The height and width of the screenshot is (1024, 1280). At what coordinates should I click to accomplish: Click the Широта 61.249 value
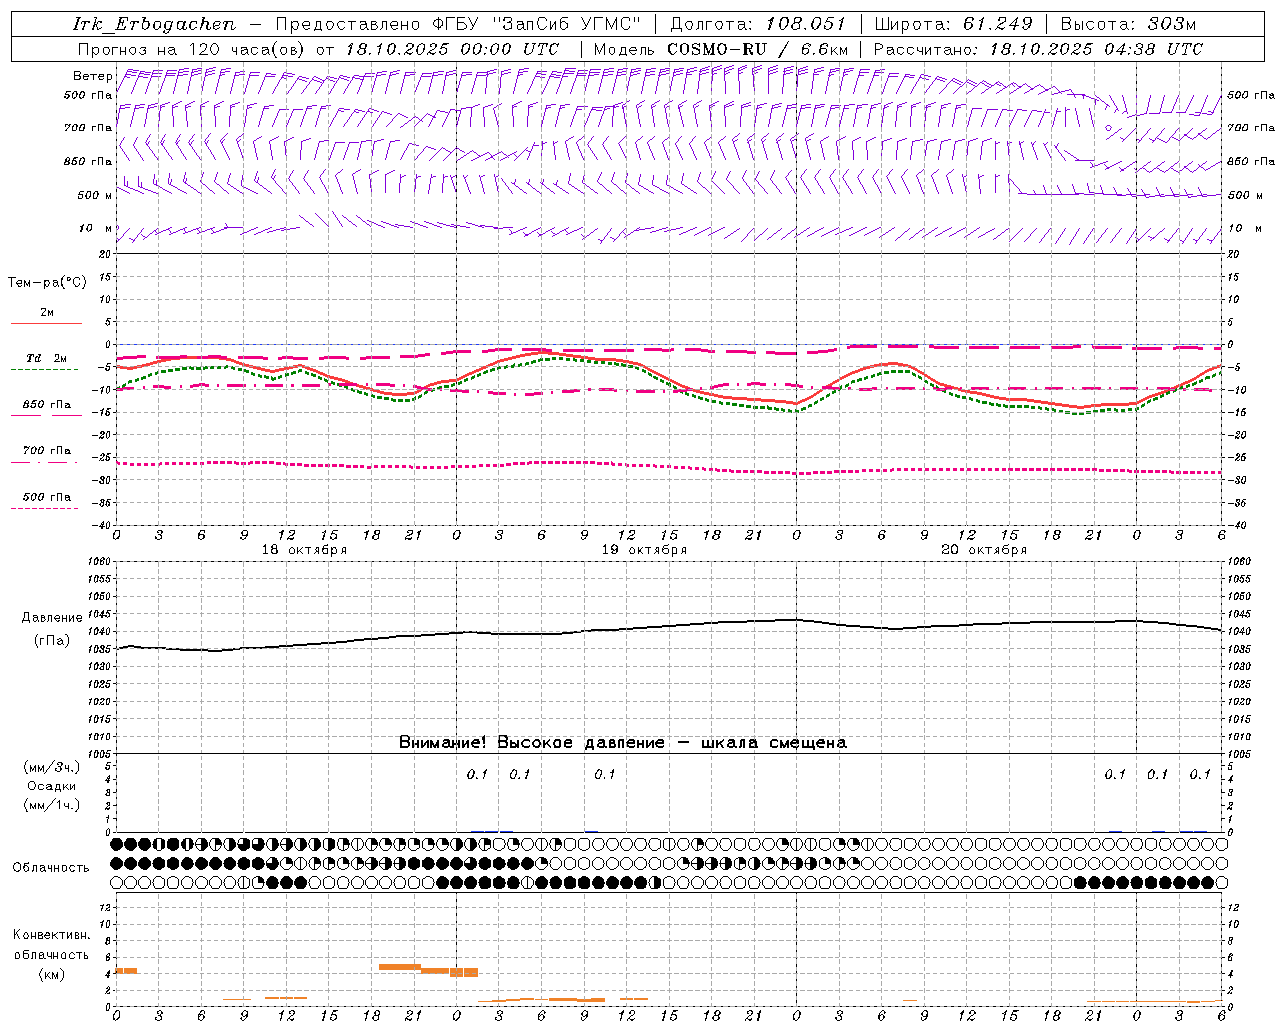(996, 24)
